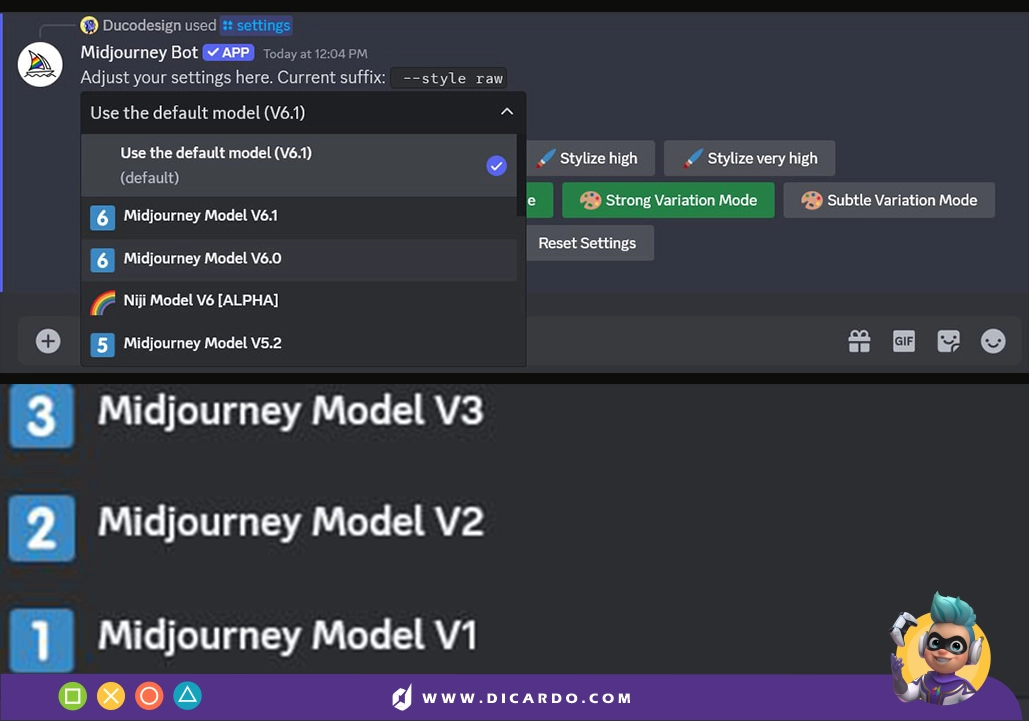Collapse the model dropdown chevron
The height and width of the screenshot is (721, 1029).
click(507, 112)
